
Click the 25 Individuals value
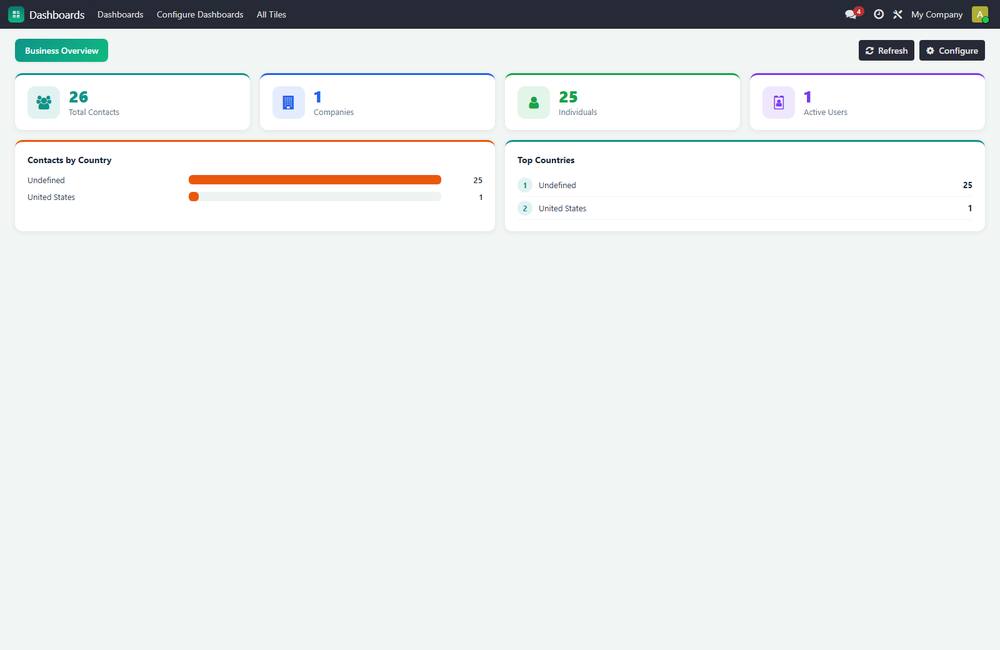pyautogui.click(x=568, y=96)
